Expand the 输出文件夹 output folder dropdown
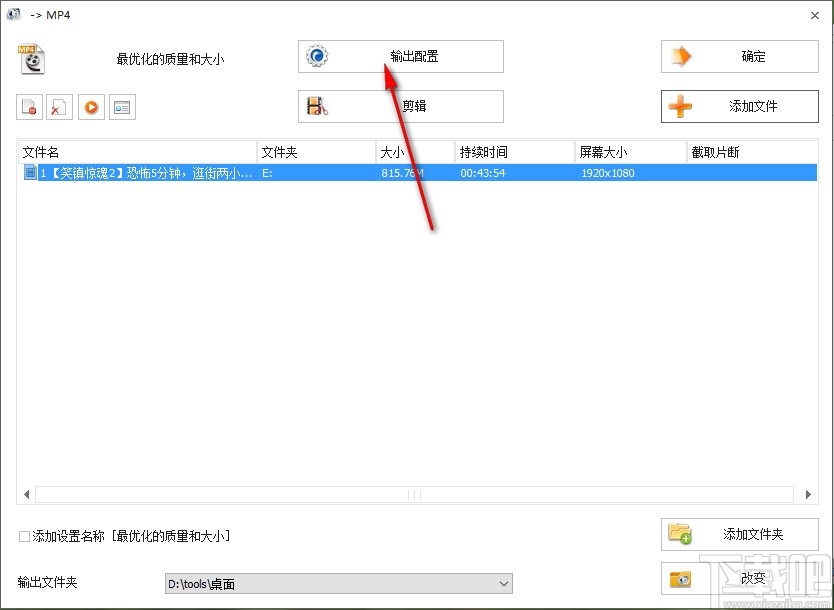 click(504, 584)
